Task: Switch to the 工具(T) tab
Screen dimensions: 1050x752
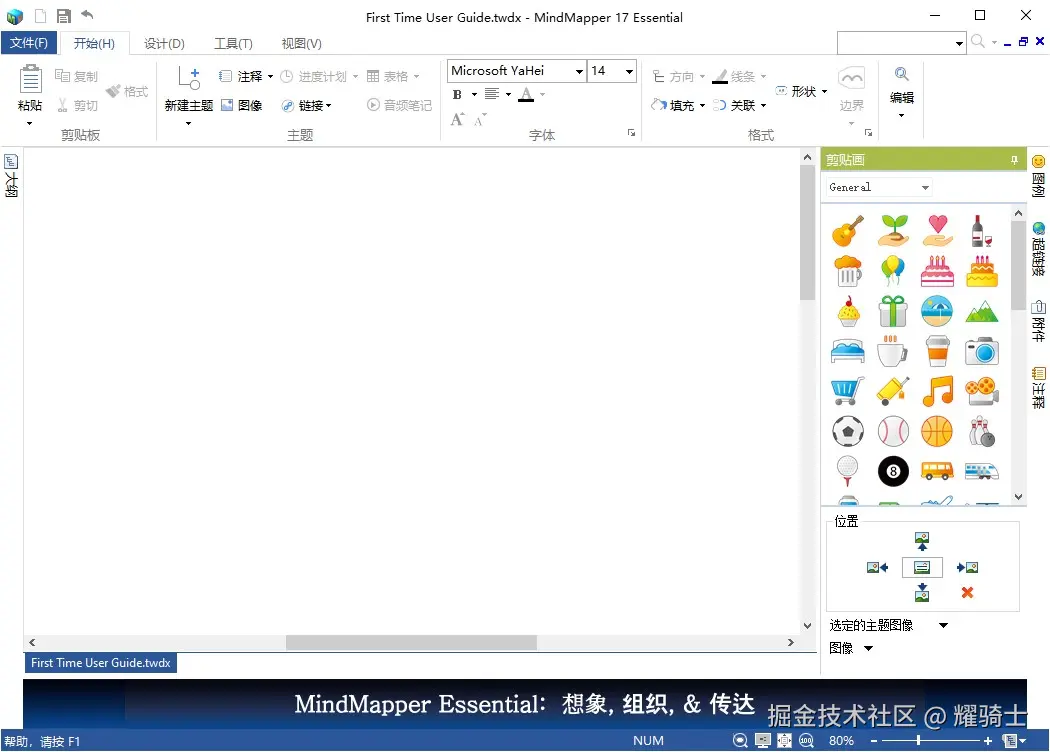Action: tap(233, 44)
